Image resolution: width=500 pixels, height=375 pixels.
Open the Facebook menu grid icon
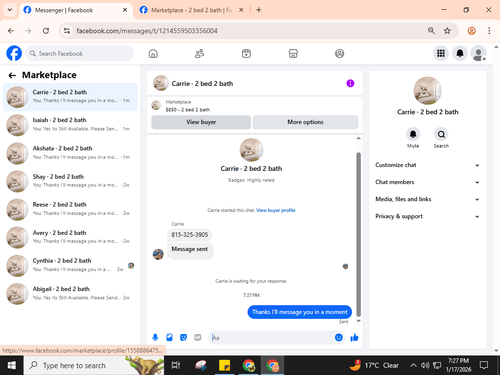441,53
